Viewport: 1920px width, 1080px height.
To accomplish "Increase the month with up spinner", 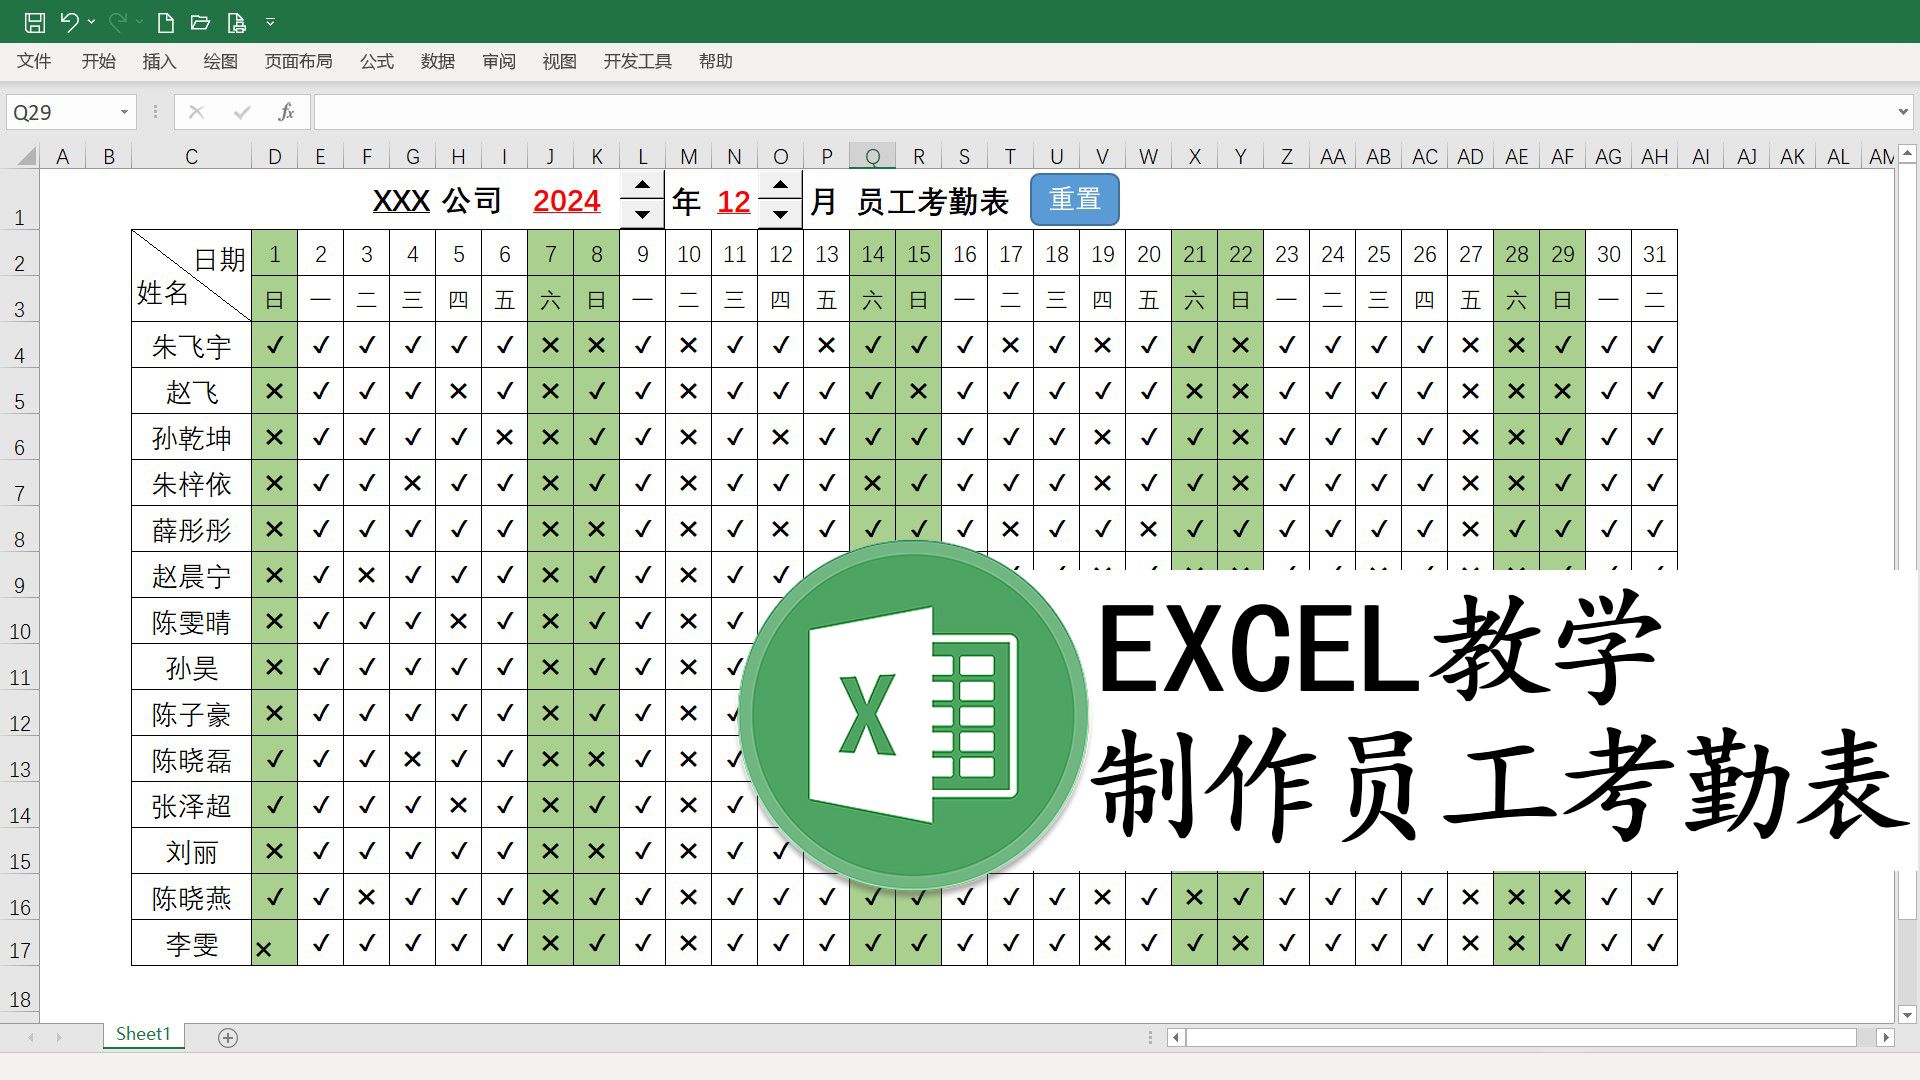I will tap(780, 185).
